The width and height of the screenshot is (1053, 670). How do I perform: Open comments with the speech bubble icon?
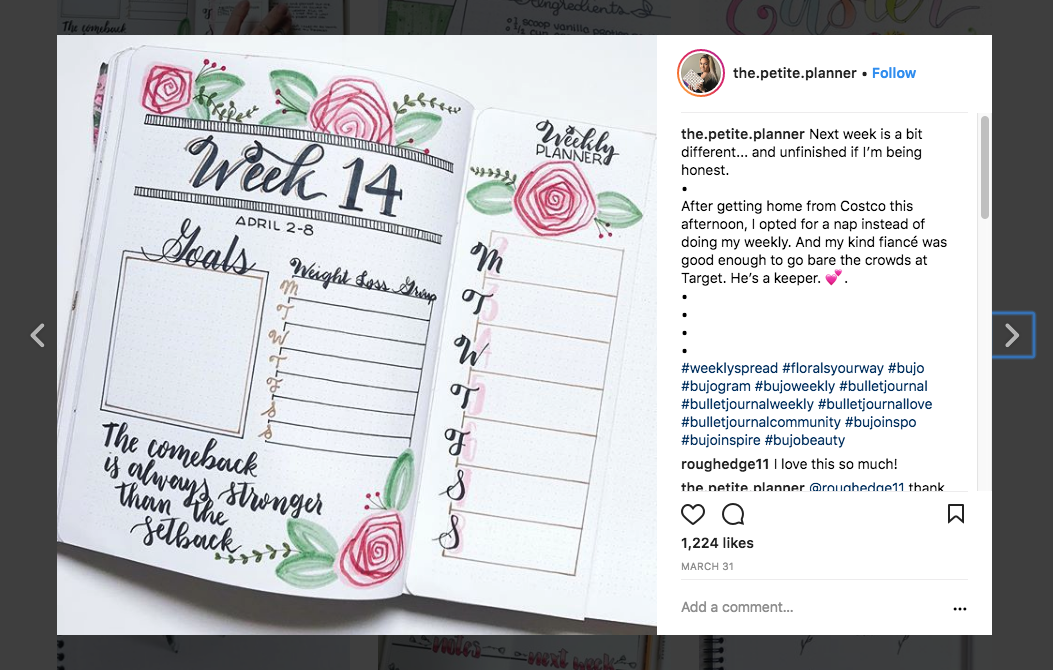[x=733, y=514]
